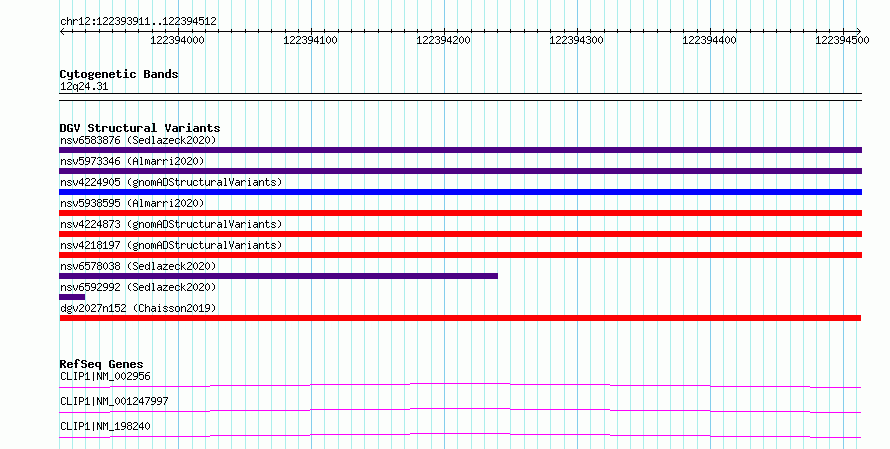Click ruler position label 122394100

310,40
